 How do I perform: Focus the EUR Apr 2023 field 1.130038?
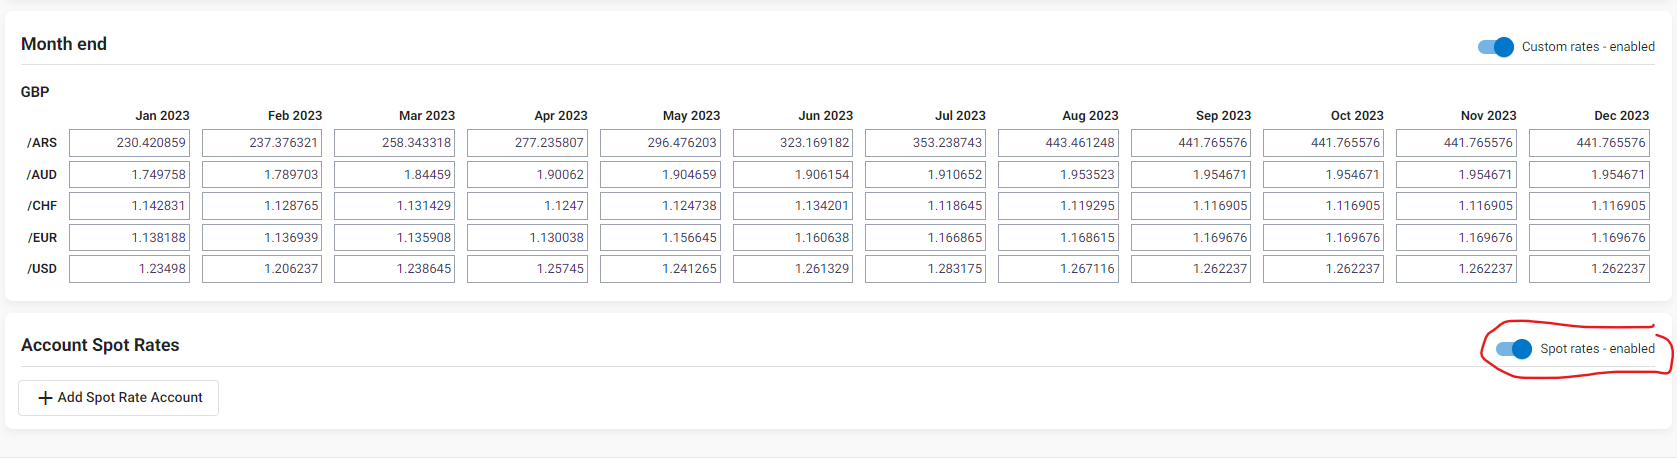527,238
